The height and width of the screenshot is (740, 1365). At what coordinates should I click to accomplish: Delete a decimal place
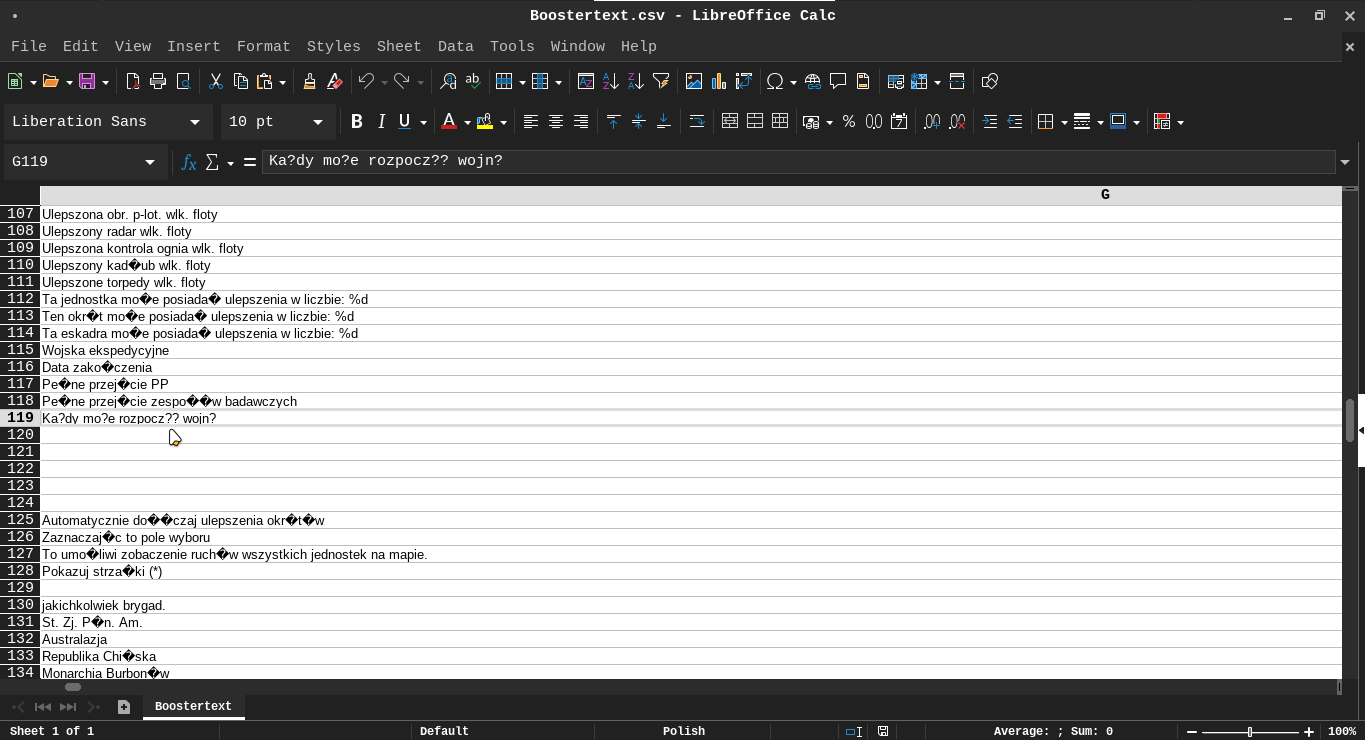pyautogui.click(x=957, y=122)
